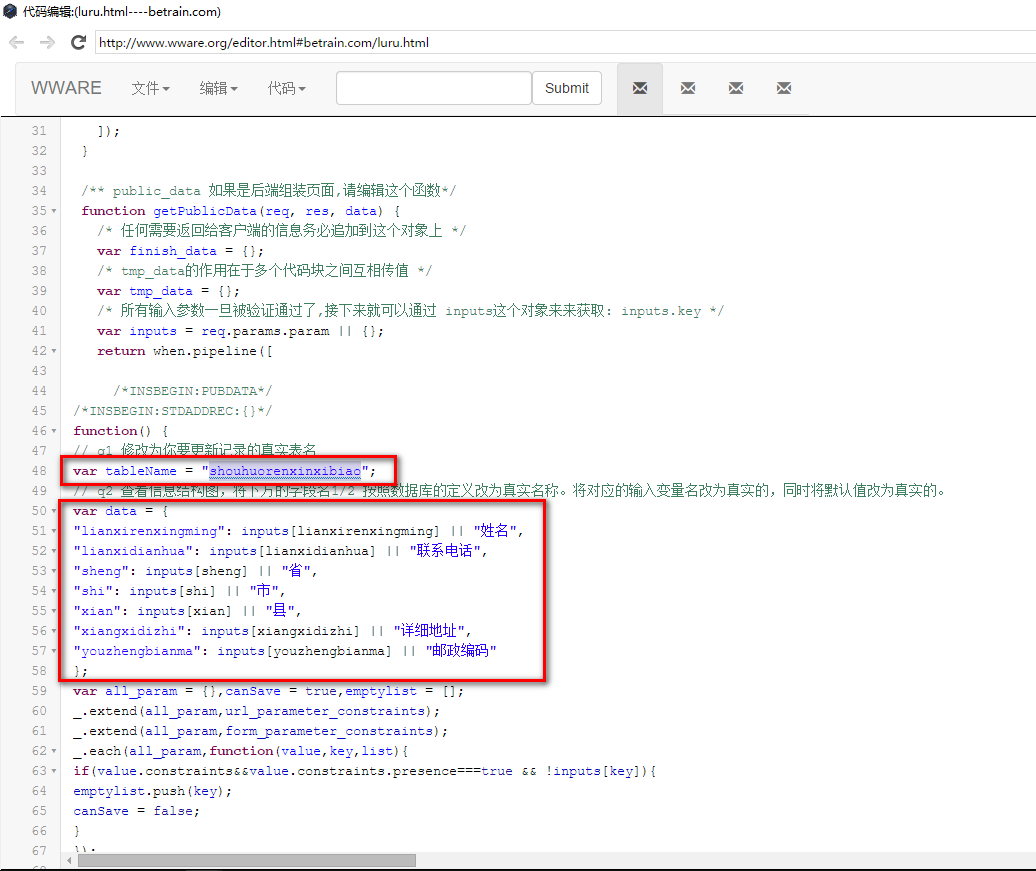Click the INSBEGIN:STDADDREC comment
This screenshot has height=871, width=1036.
[x=173, y=411]
